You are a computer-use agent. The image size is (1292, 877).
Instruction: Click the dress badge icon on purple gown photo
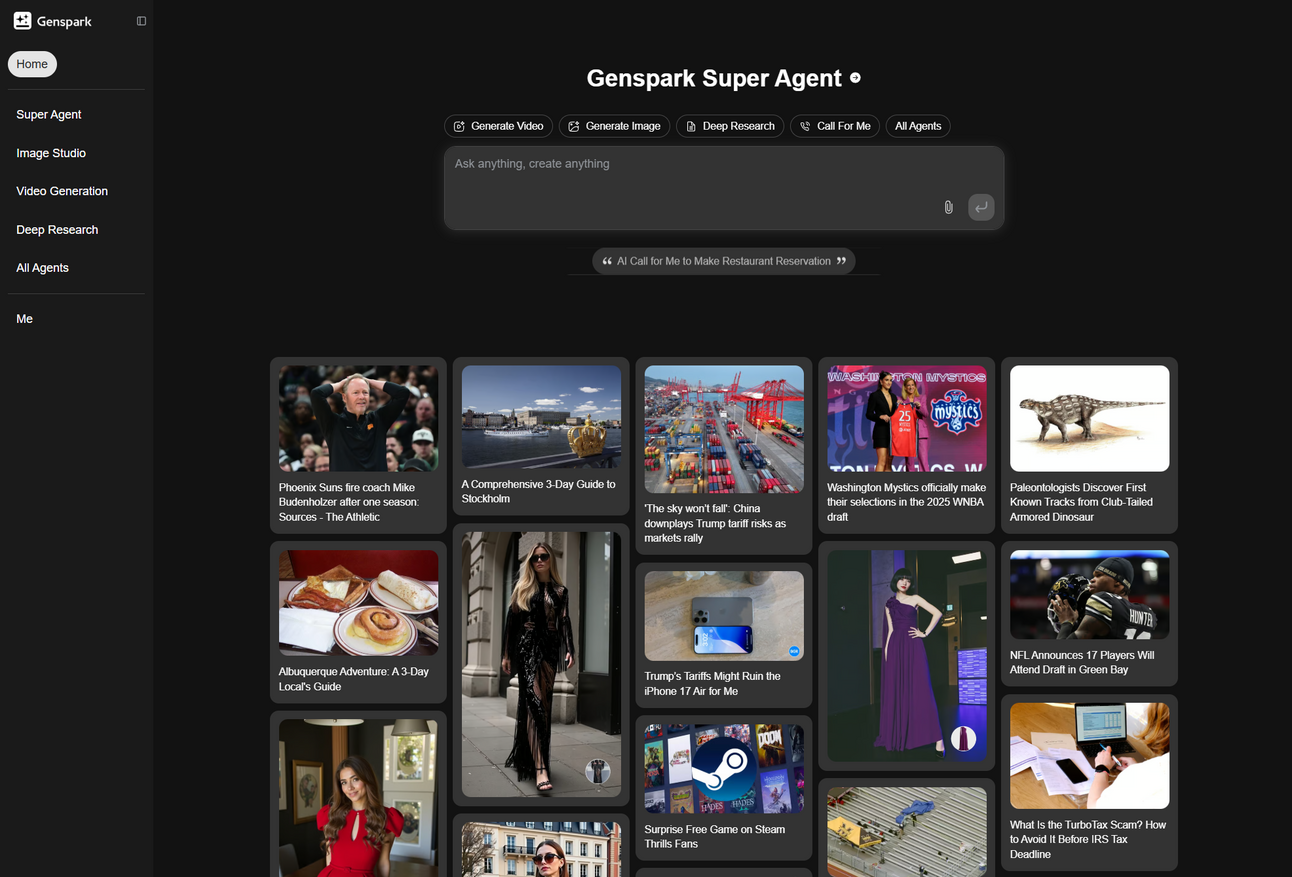[963, 739]
